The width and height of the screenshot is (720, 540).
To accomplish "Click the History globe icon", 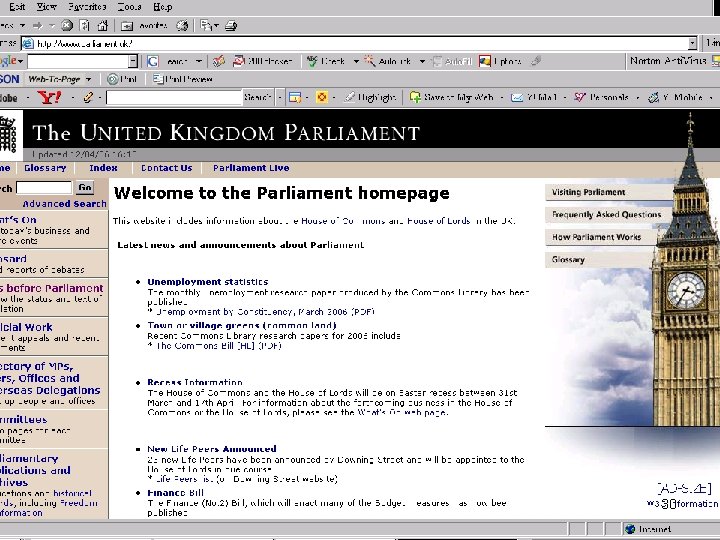I will pyautogui.click(x=183, y=26).
